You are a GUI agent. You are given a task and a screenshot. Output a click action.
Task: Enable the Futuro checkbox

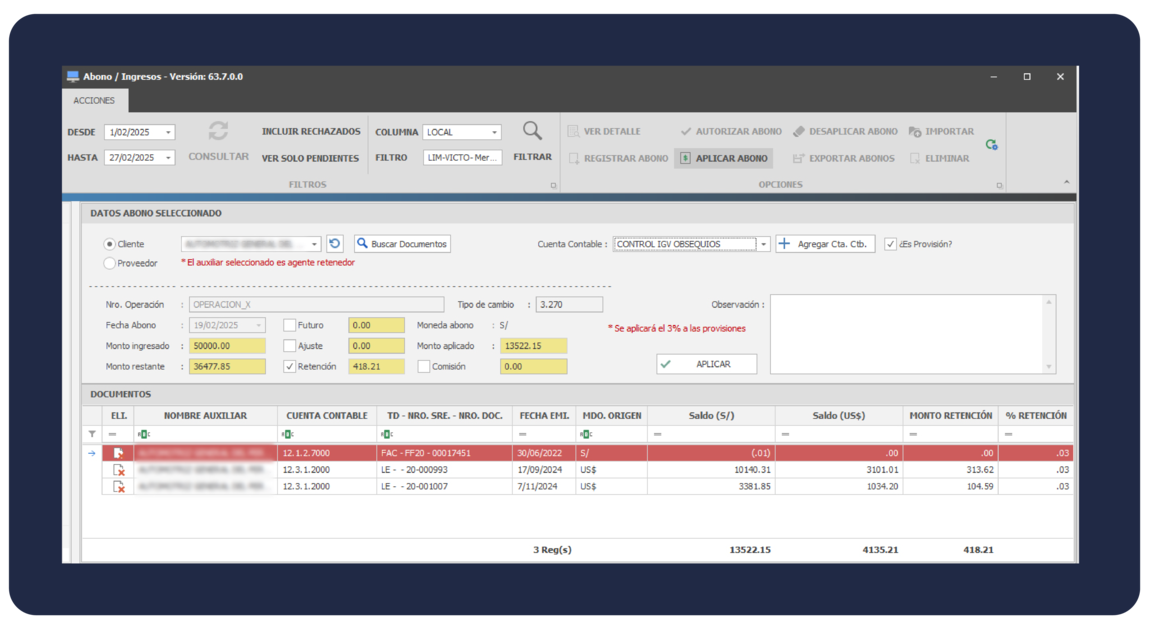point(290,325)
